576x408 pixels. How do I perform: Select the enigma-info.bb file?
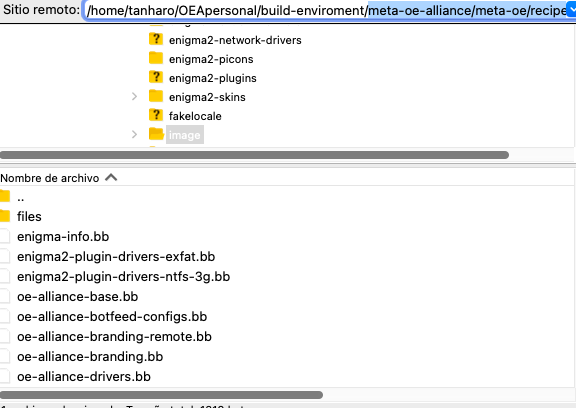pyautogui.click(x=63, y=237)
